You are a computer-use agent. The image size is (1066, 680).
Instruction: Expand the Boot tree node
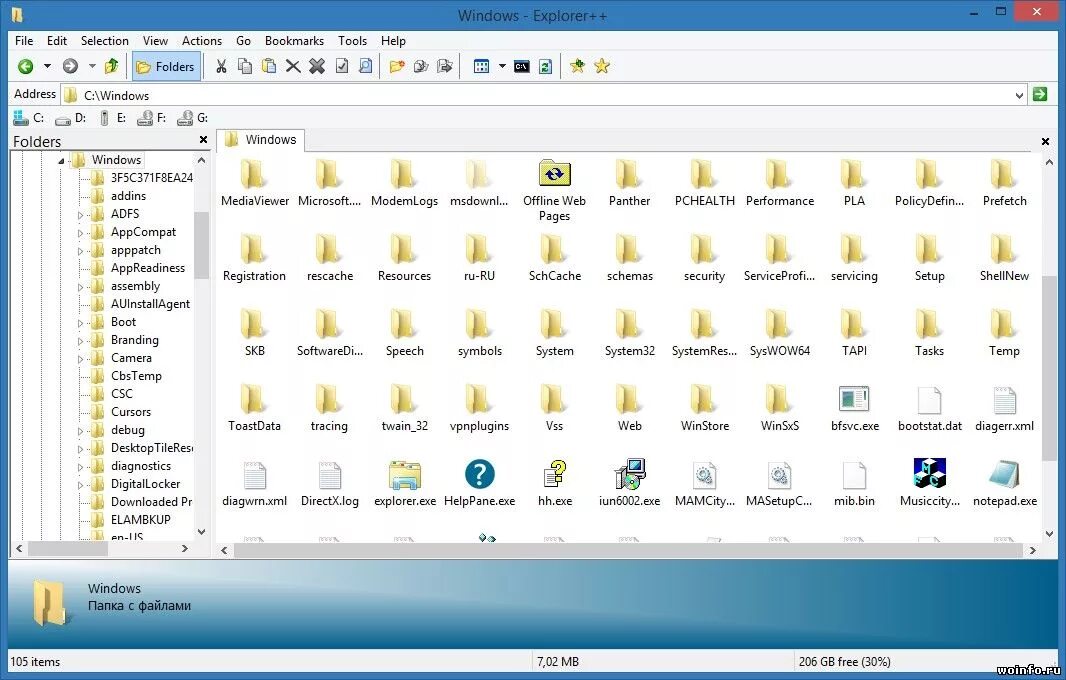[x=80, y=323]
